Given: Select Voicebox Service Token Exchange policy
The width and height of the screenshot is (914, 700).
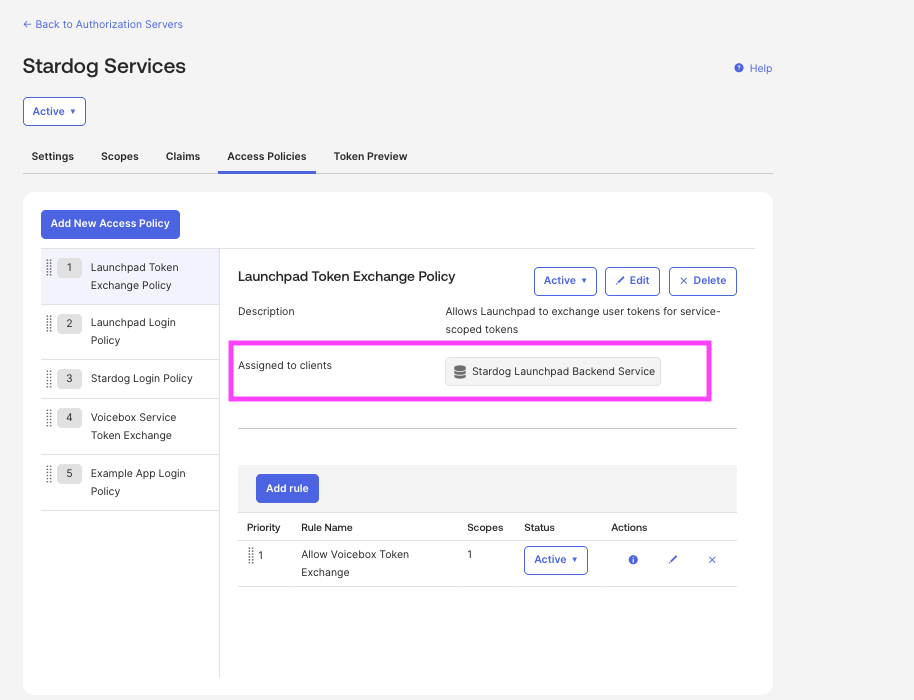Looking at the screenshot, I should tap(130, 427).
